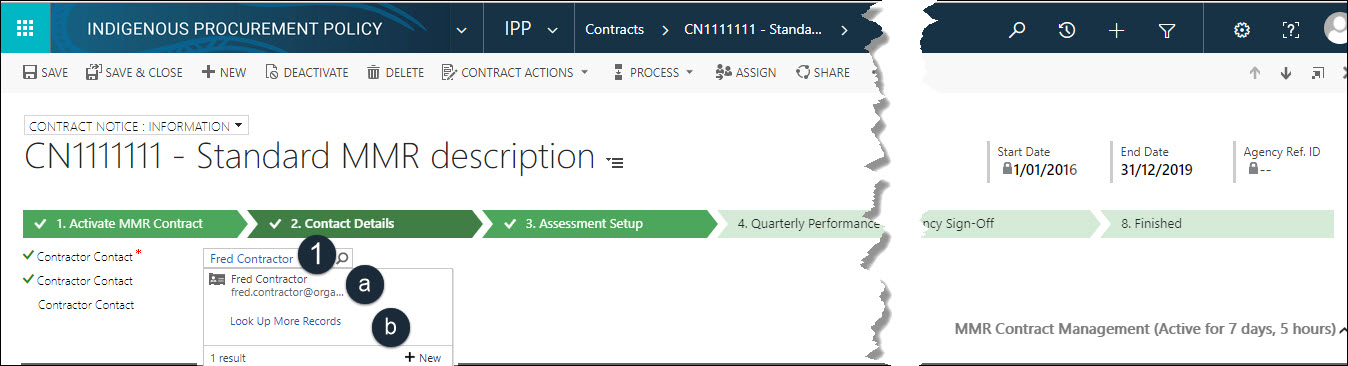Open Contract Notice : Information form selector
Viewport: 1348px width, 366px height.
click(136, 126)
